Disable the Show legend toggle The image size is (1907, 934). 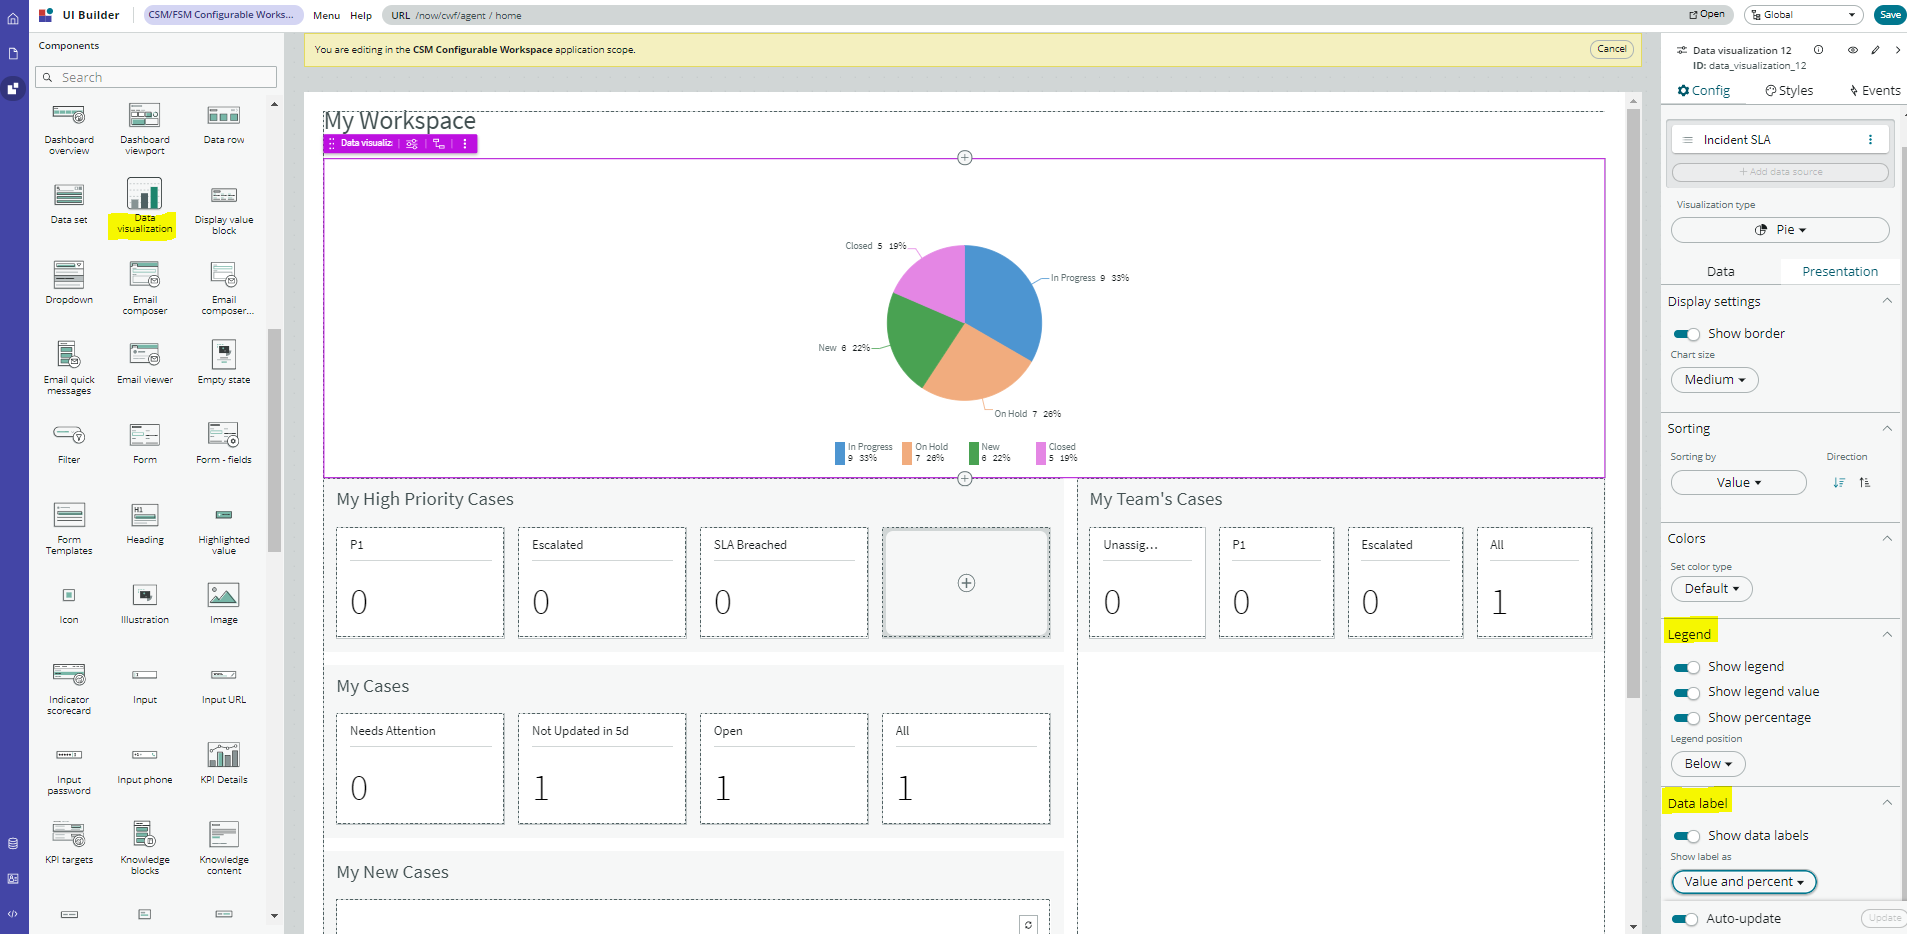(1686, 667)
